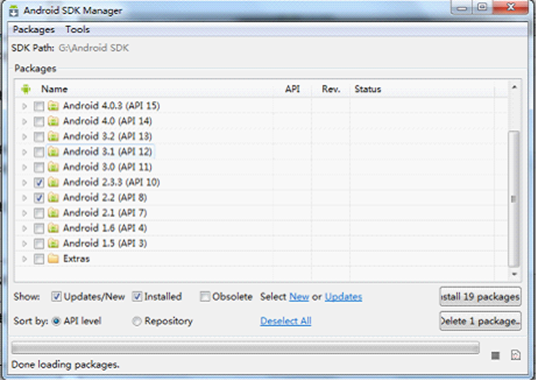
Task: Uncheck the Android 2.3.3 (API 10) checkbox
Action: (39, 183)
